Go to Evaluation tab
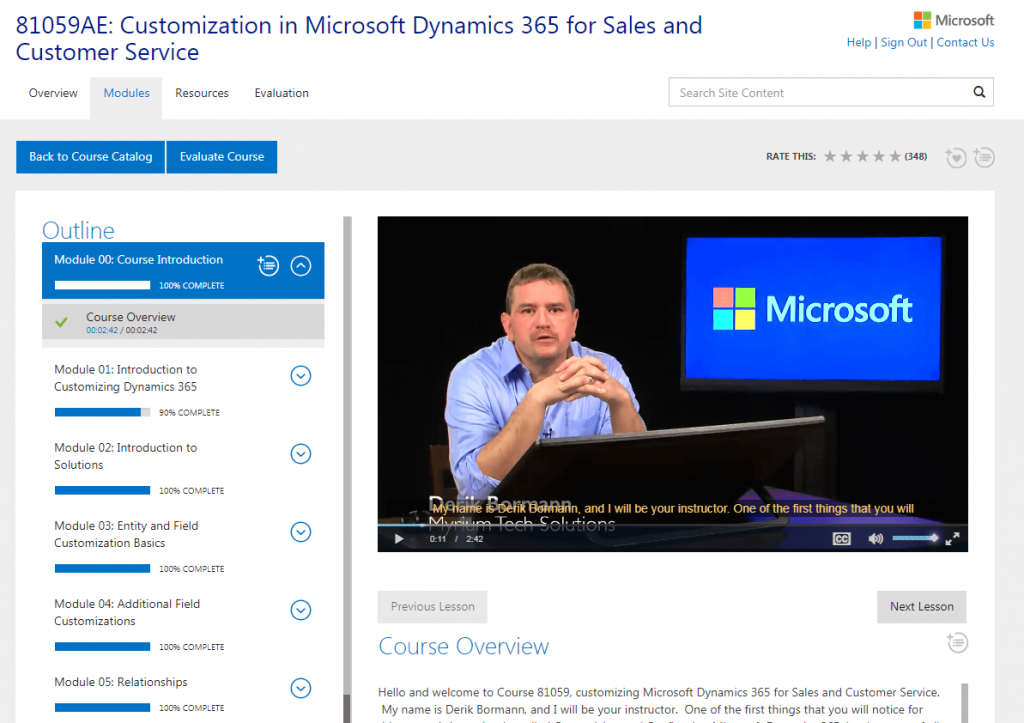This screenshot has width=1024, height=723. (281, 93)
